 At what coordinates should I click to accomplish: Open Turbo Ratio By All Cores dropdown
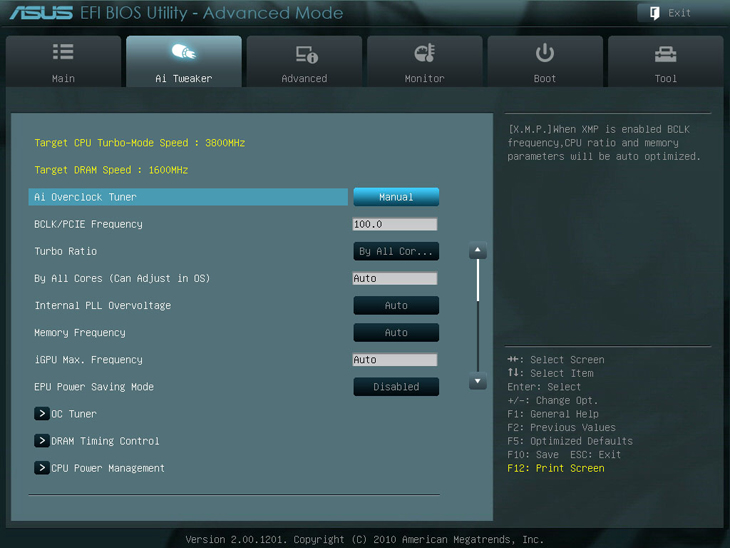click(x=396, y=252)
